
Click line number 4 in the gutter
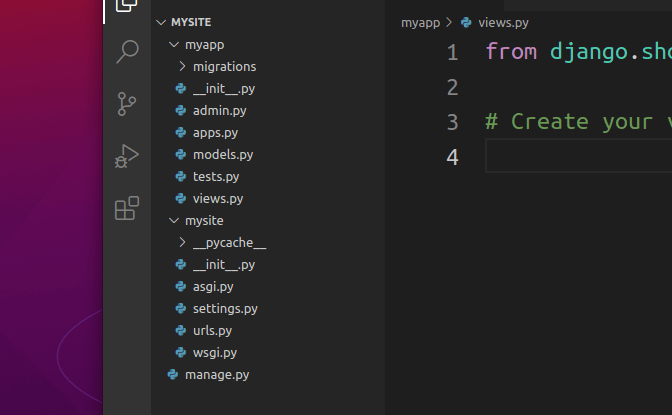click(453, 157)
